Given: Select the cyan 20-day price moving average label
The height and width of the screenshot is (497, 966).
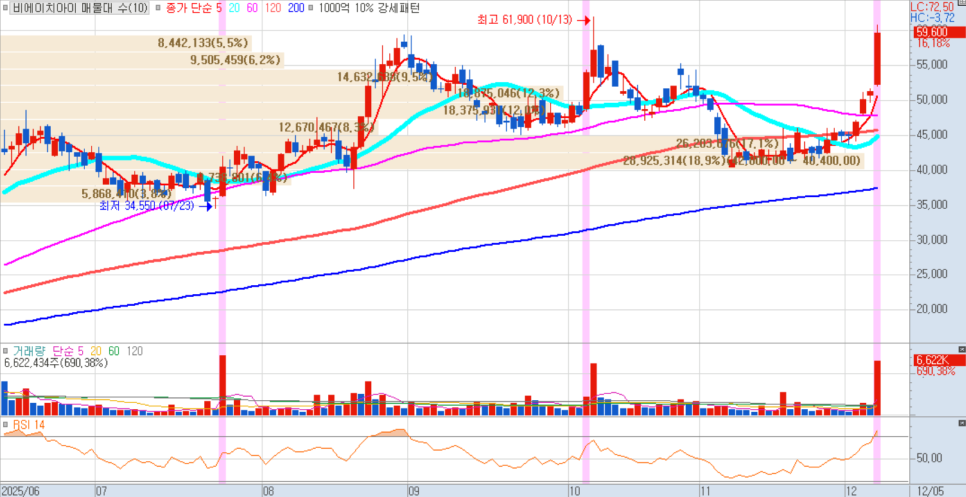Looking at the screenshot, I should [232, 8].
